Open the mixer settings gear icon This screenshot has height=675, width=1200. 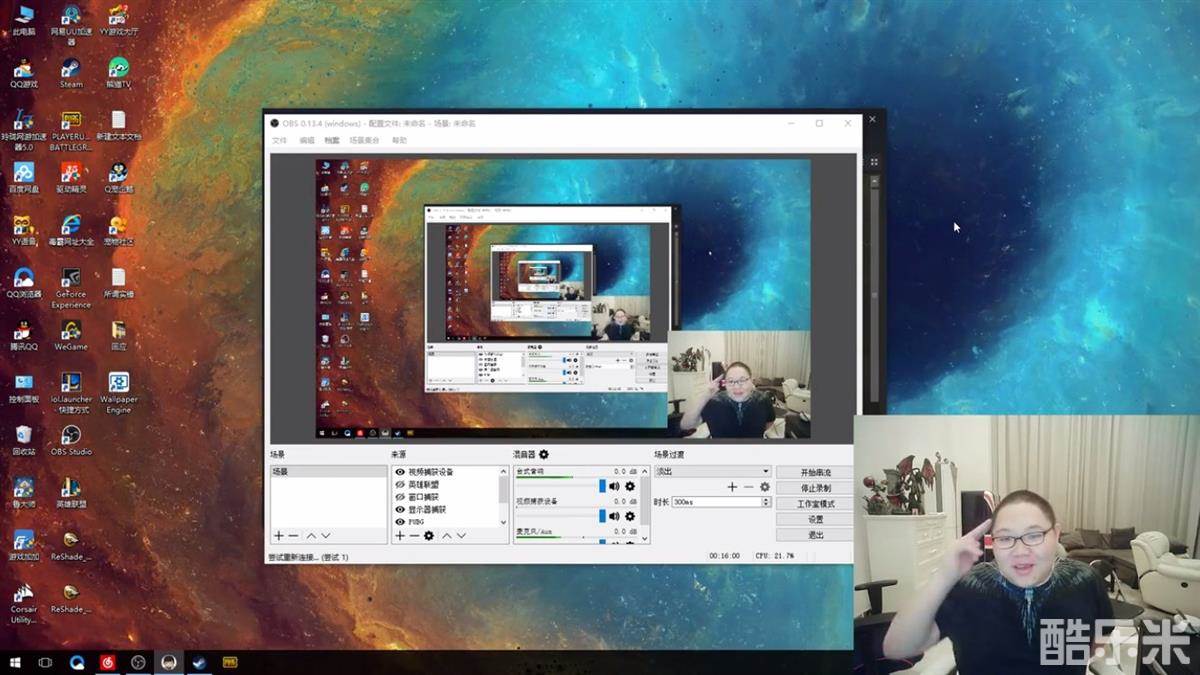click(544, 454)
